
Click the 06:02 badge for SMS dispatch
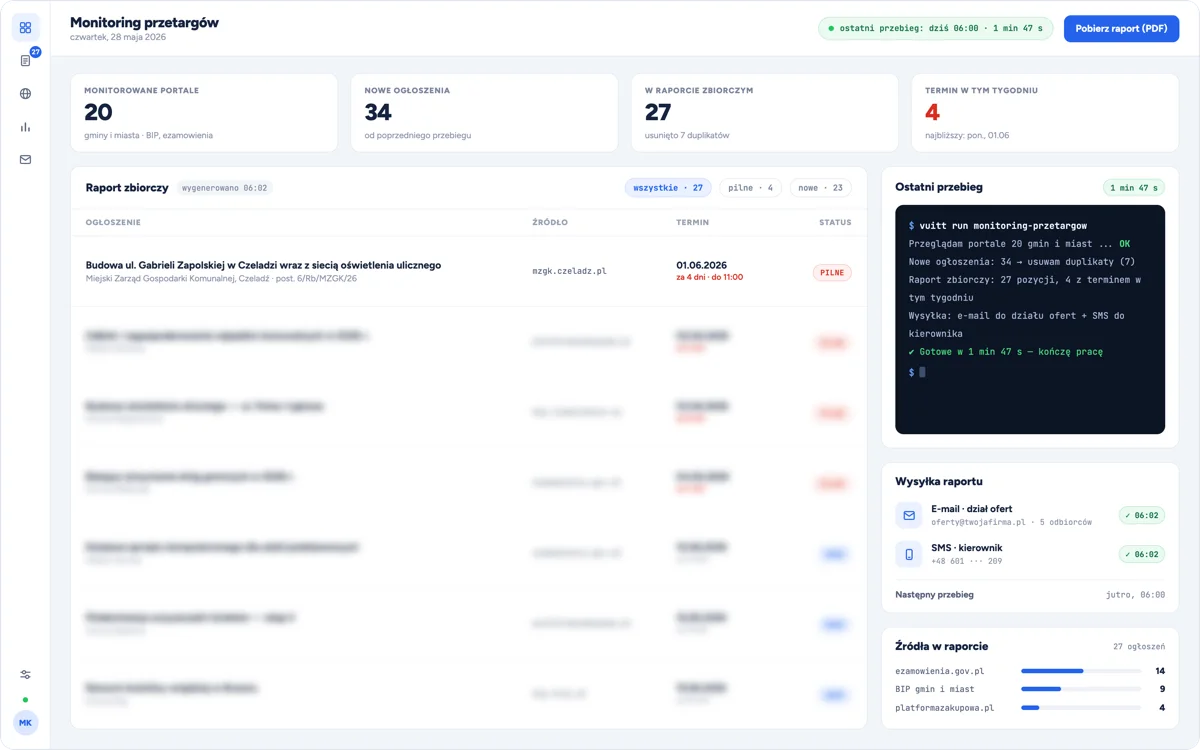point(1142,554)
